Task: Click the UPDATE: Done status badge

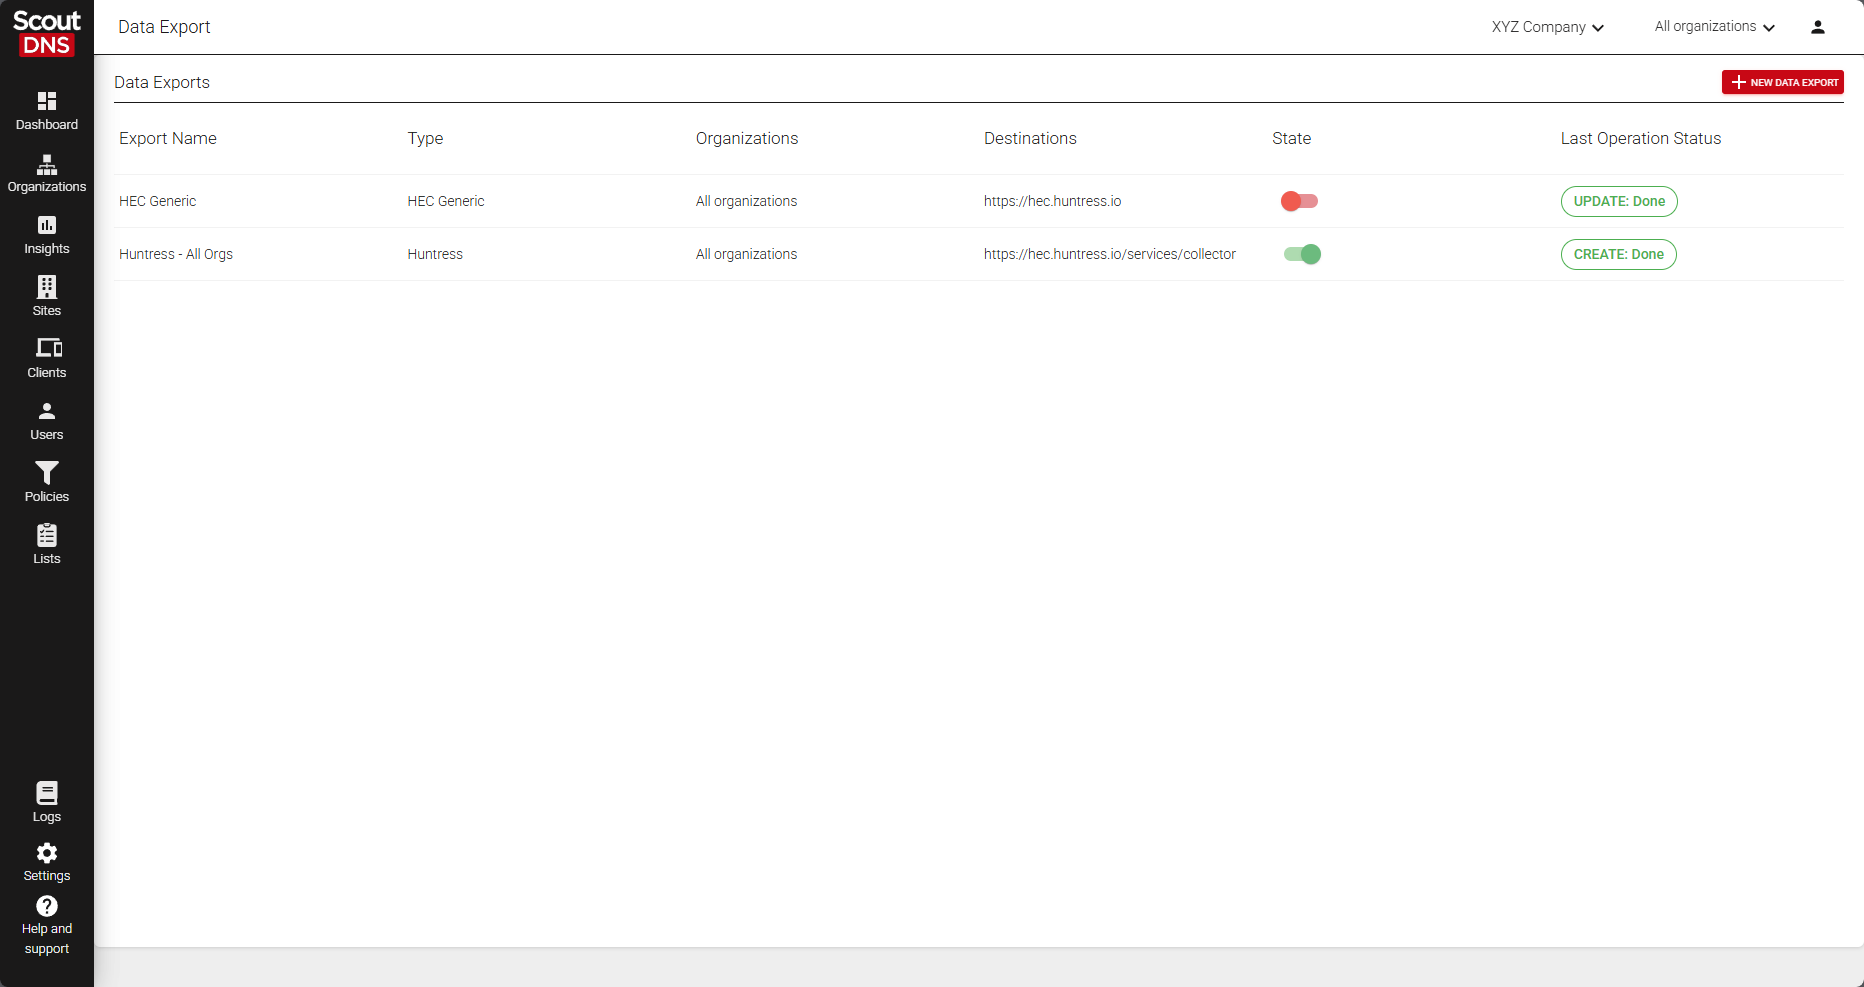Action: point(1618,201)
